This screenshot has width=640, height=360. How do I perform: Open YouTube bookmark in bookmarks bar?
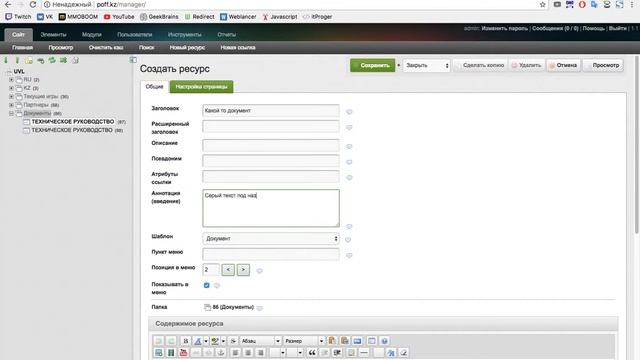[119, 17]
